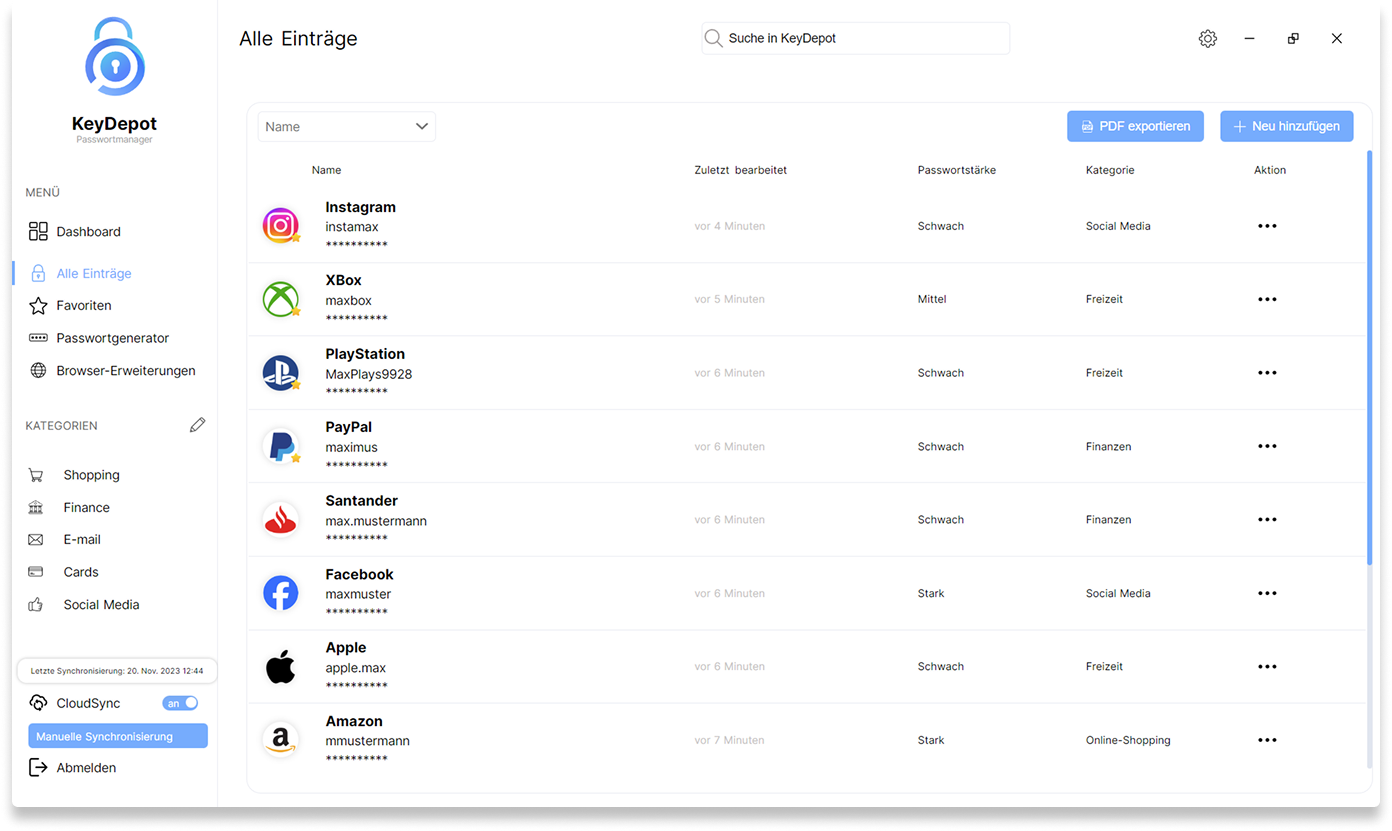The width and height of the screenshot is (1392, 831).
Task: Click the Dashboard grid icon
Action: point(38,231)
